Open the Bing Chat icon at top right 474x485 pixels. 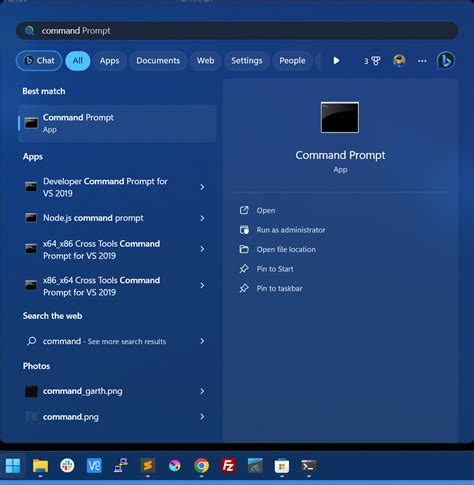pos(446,61)
